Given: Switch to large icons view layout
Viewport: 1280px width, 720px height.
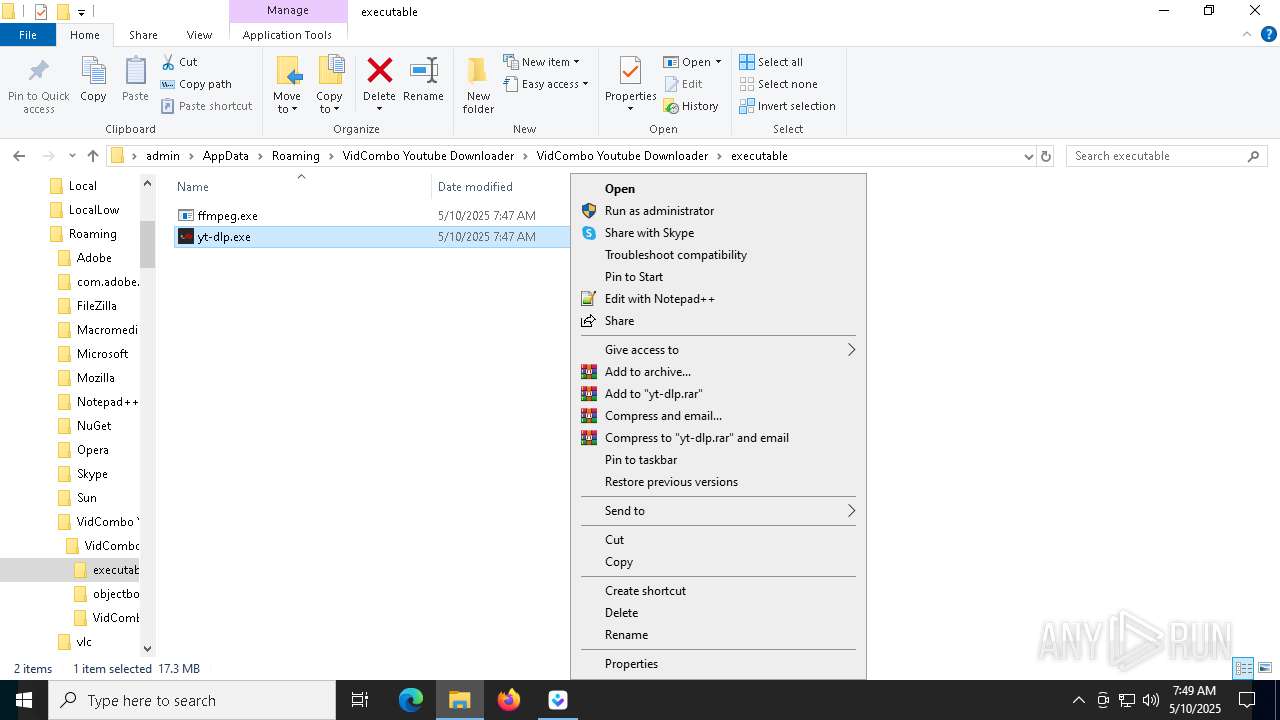Looking at the screenshot, I should tap(1265, 668).
